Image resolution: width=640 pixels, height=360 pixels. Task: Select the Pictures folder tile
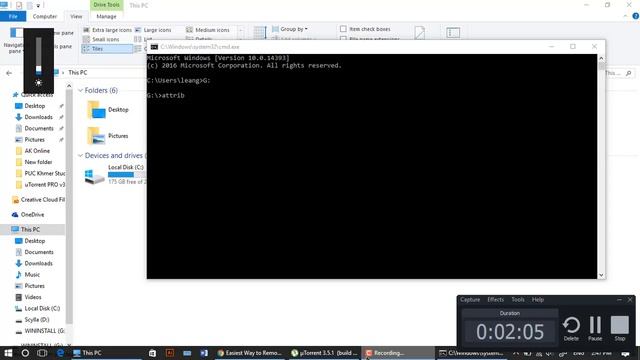click(108, 136)
